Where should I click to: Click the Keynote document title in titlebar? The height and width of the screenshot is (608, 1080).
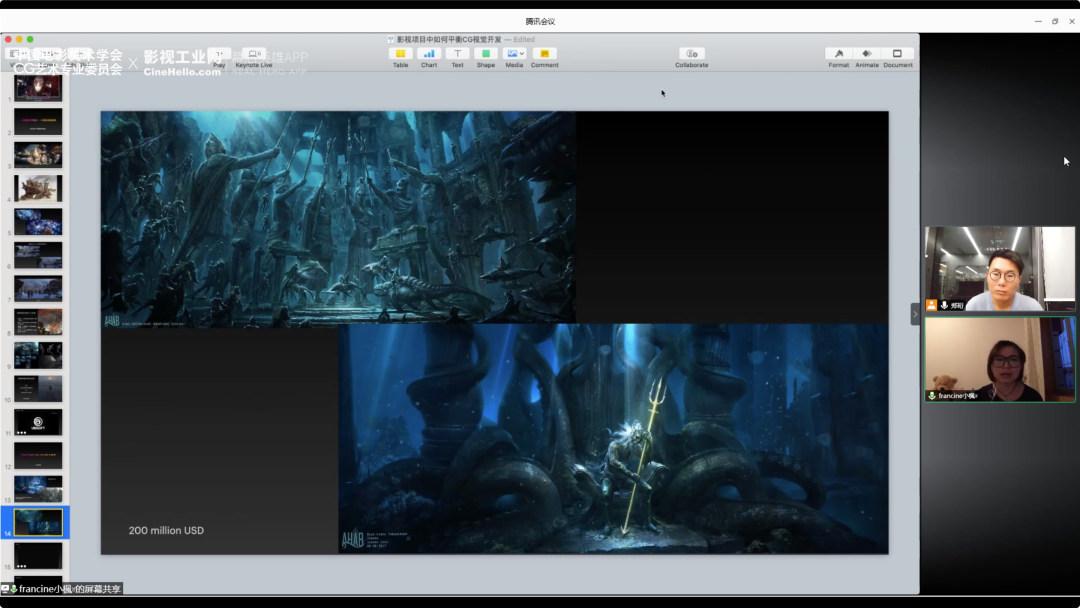pos(448,39)
